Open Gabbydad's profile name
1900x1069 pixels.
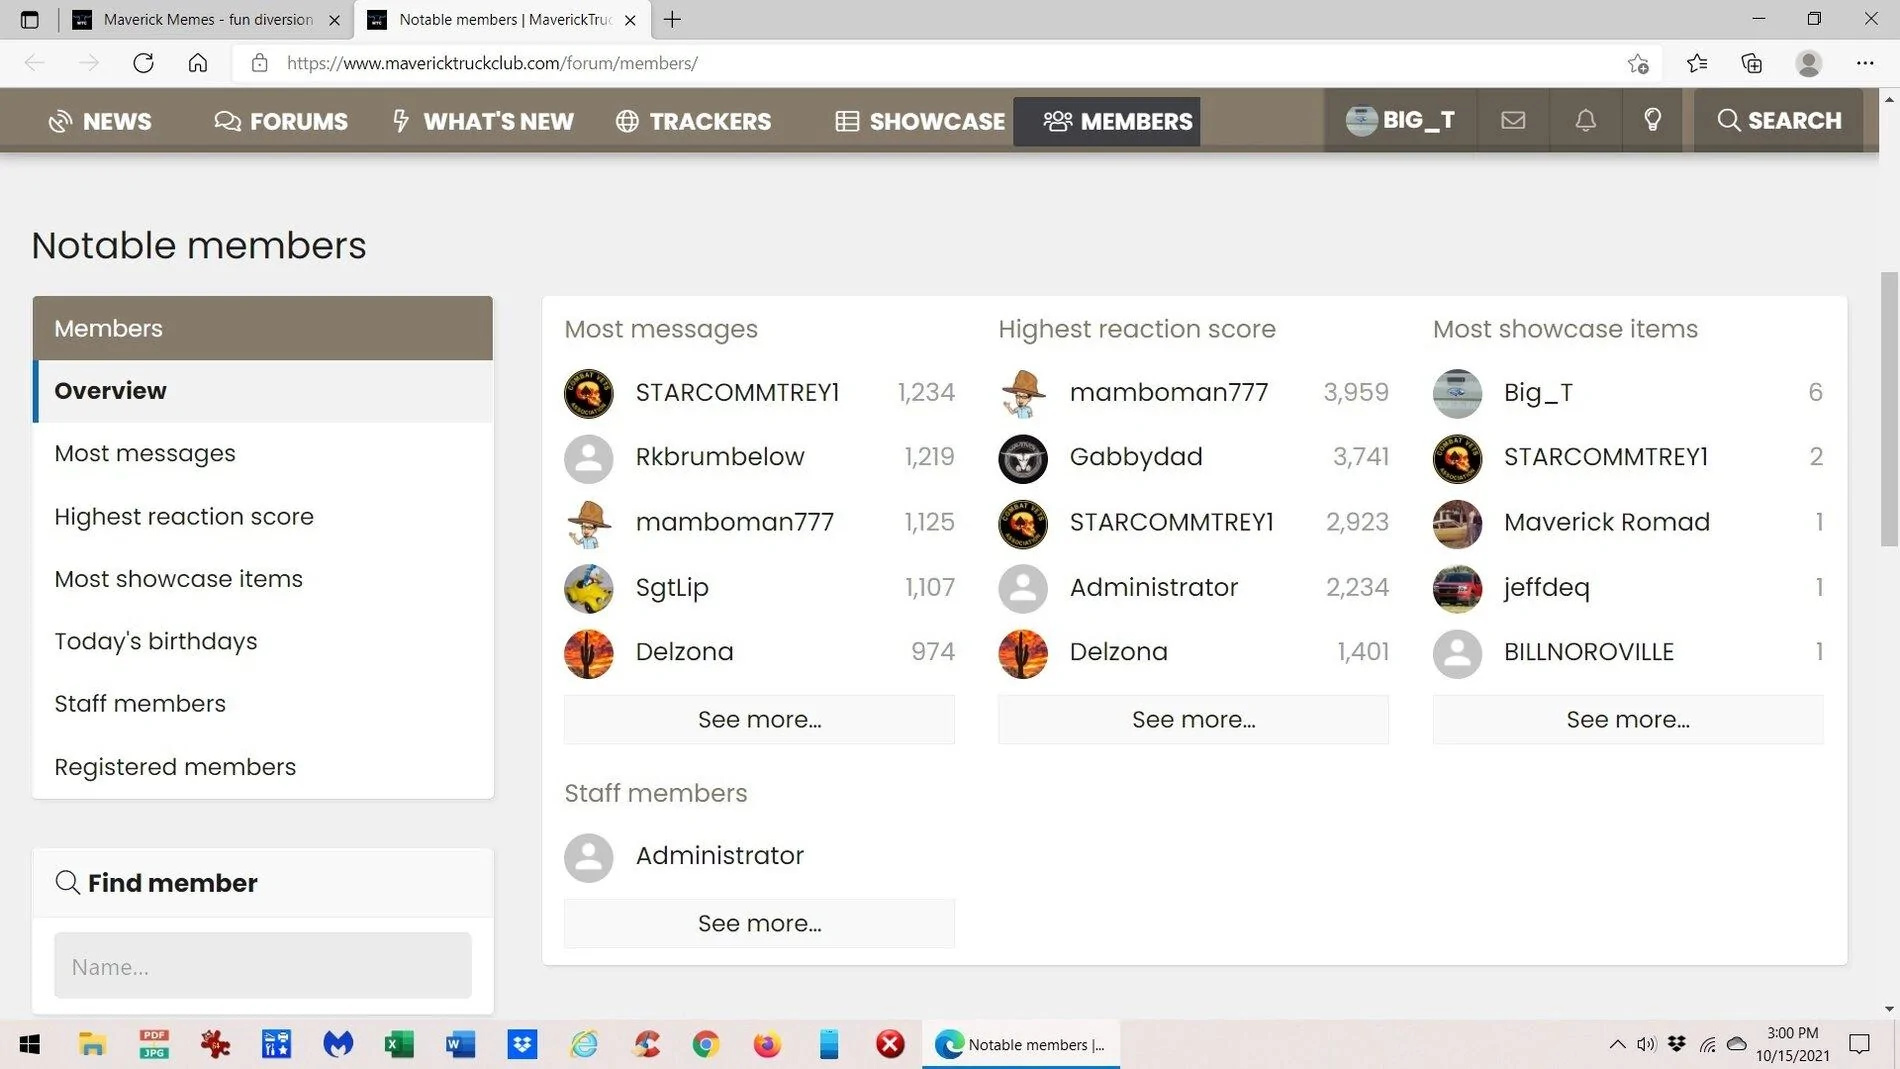tap(1136, 456)
